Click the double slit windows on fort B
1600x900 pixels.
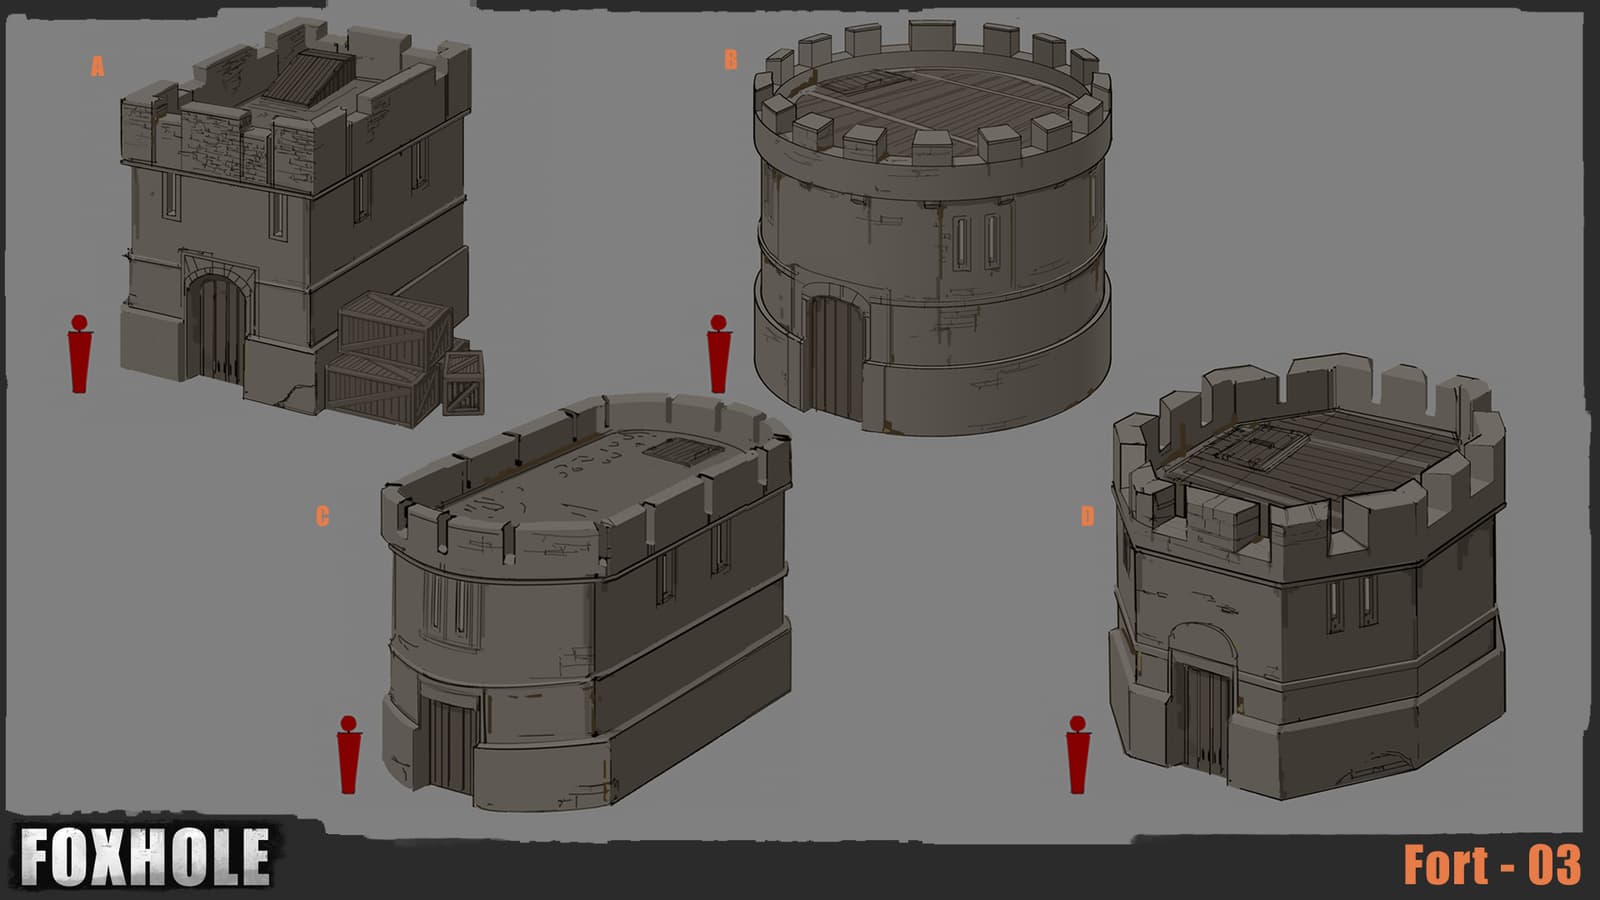click(x=976, y=241)
